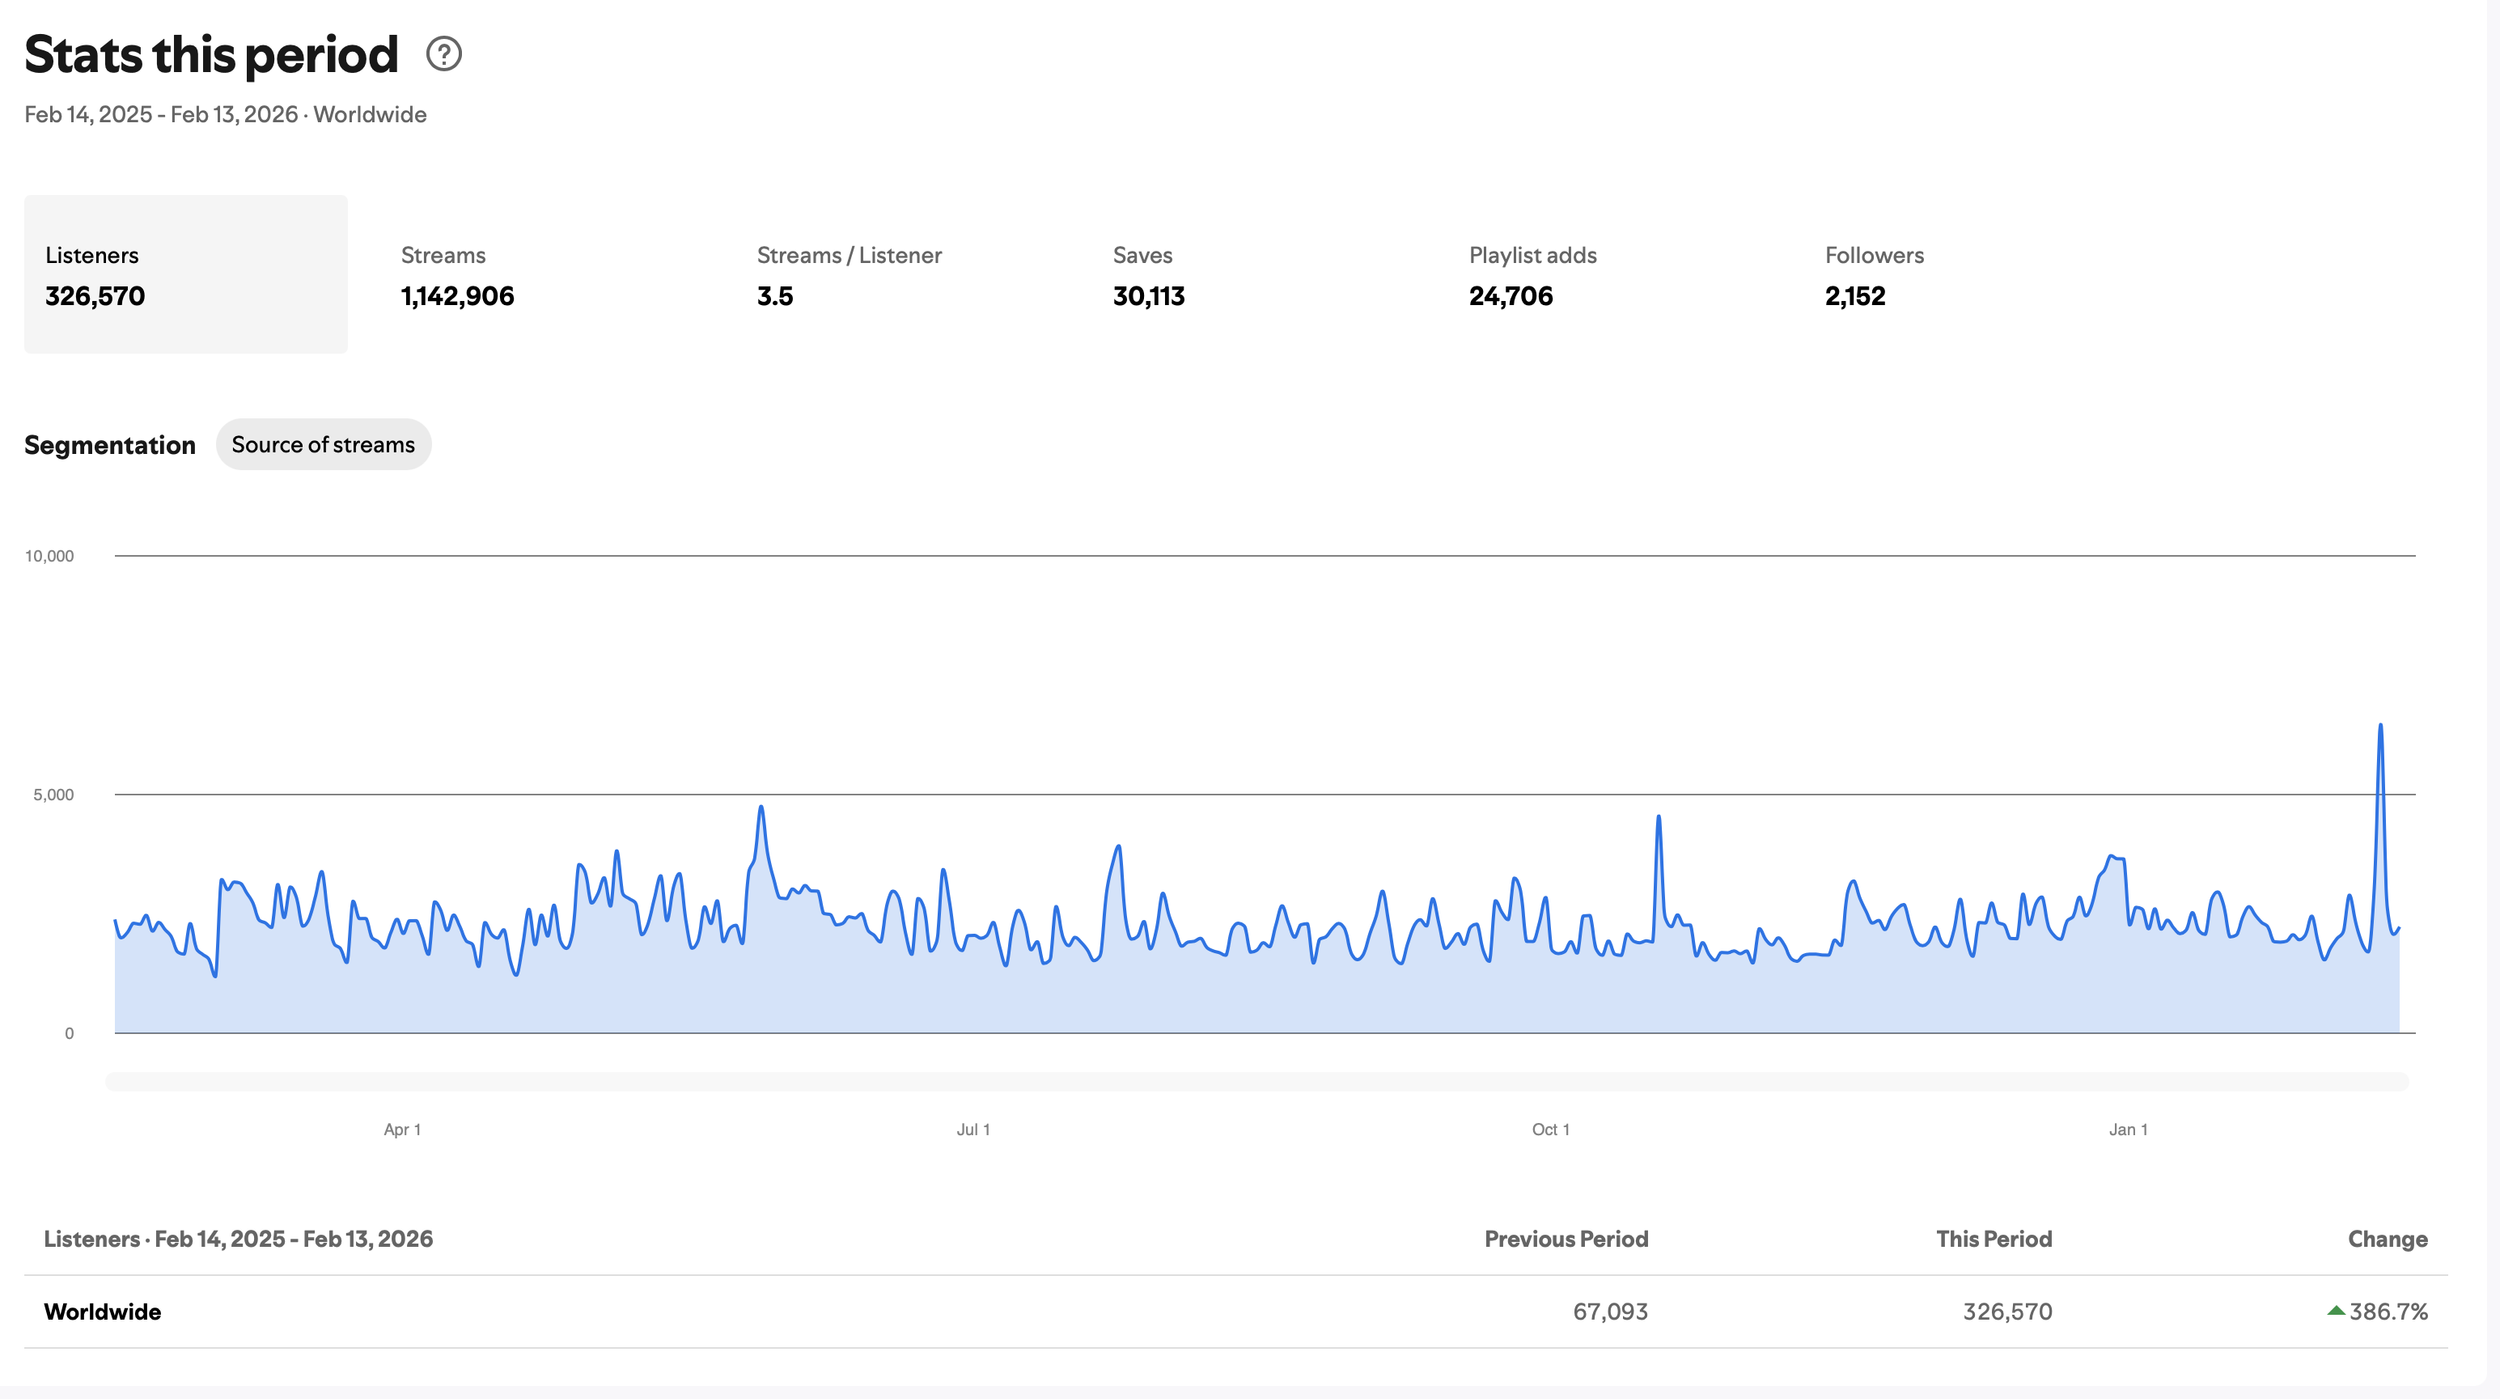Select the Followers stat tab
Viewport: 2500px width, 1399px height.
(1873, 276)
